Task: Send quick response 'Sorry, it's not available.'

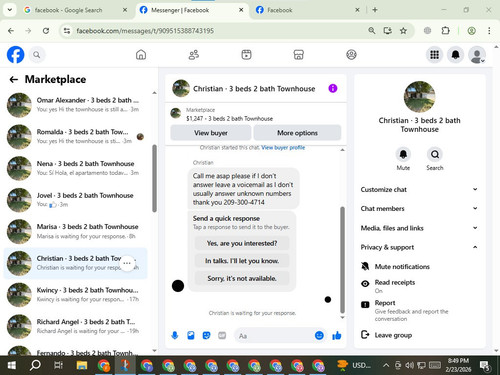Action: pyautogui.click(x=242, y=278)
